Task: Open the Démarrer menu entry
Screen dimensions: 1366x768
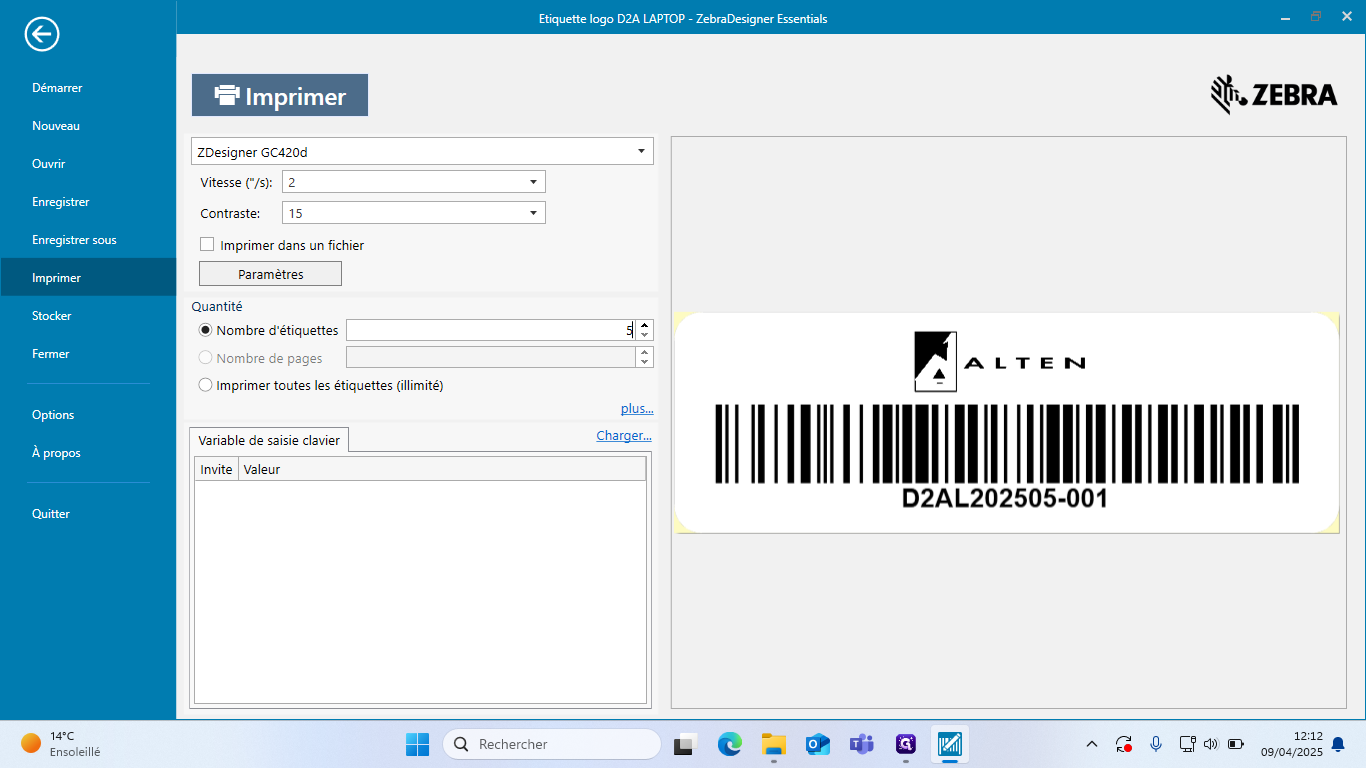Action: pyautogui.click(x=57, y=88)
